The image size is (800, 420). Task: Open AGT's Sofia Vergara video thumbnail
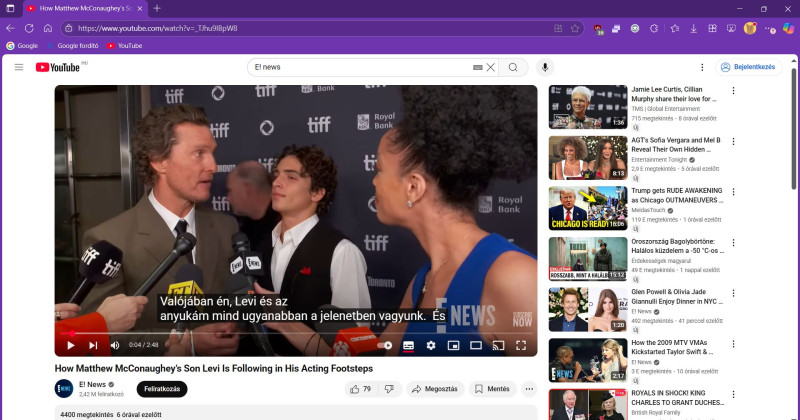(x=588, y=158)
